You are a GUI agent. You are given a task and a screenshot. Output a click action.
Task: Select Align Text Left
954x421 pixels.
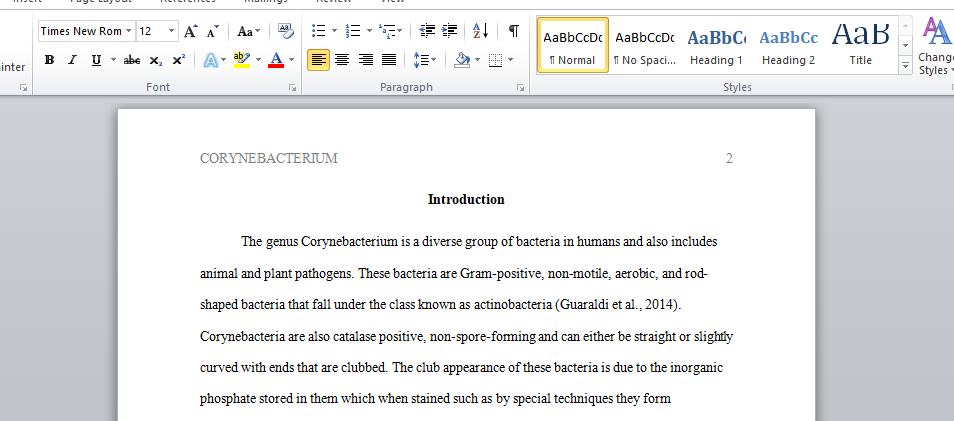pyautogui.click(x=318, y=60)
